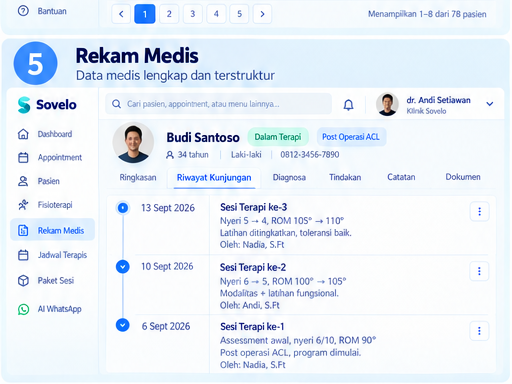
Task: Click 'Latihan ditingkatkan, toleransi baik.' note
Action: pos(286,233)
